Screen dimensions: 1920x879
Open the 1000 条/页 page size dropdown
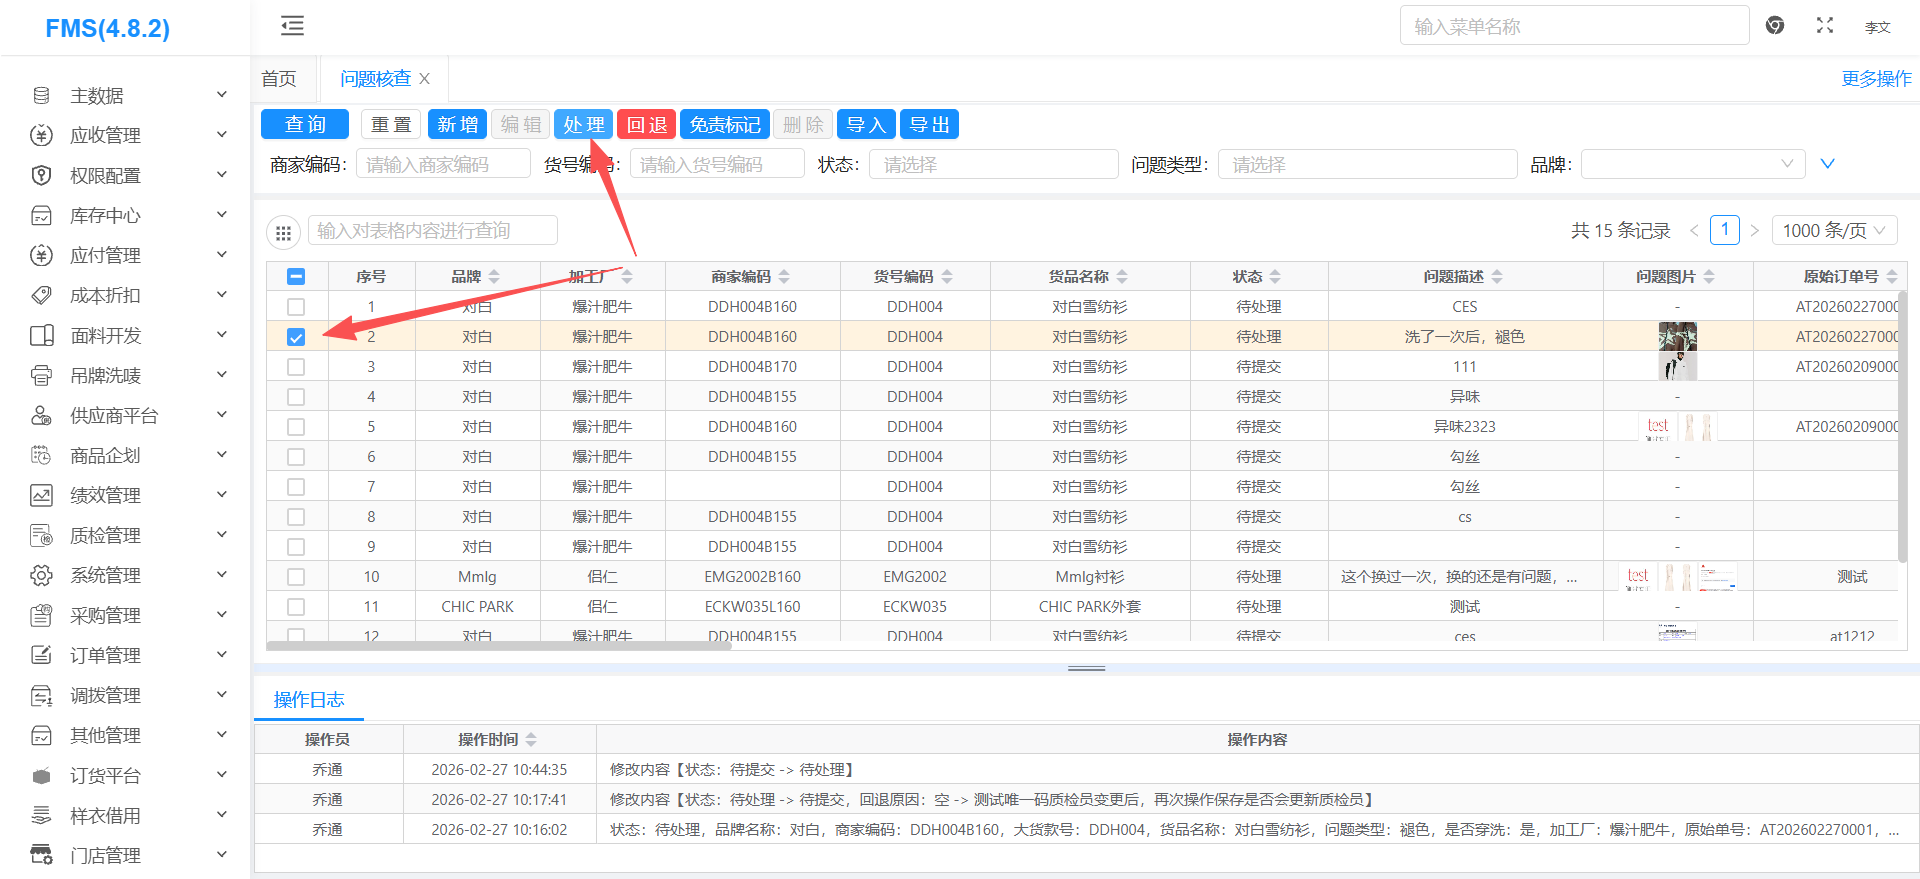(x=1833, y=231)
